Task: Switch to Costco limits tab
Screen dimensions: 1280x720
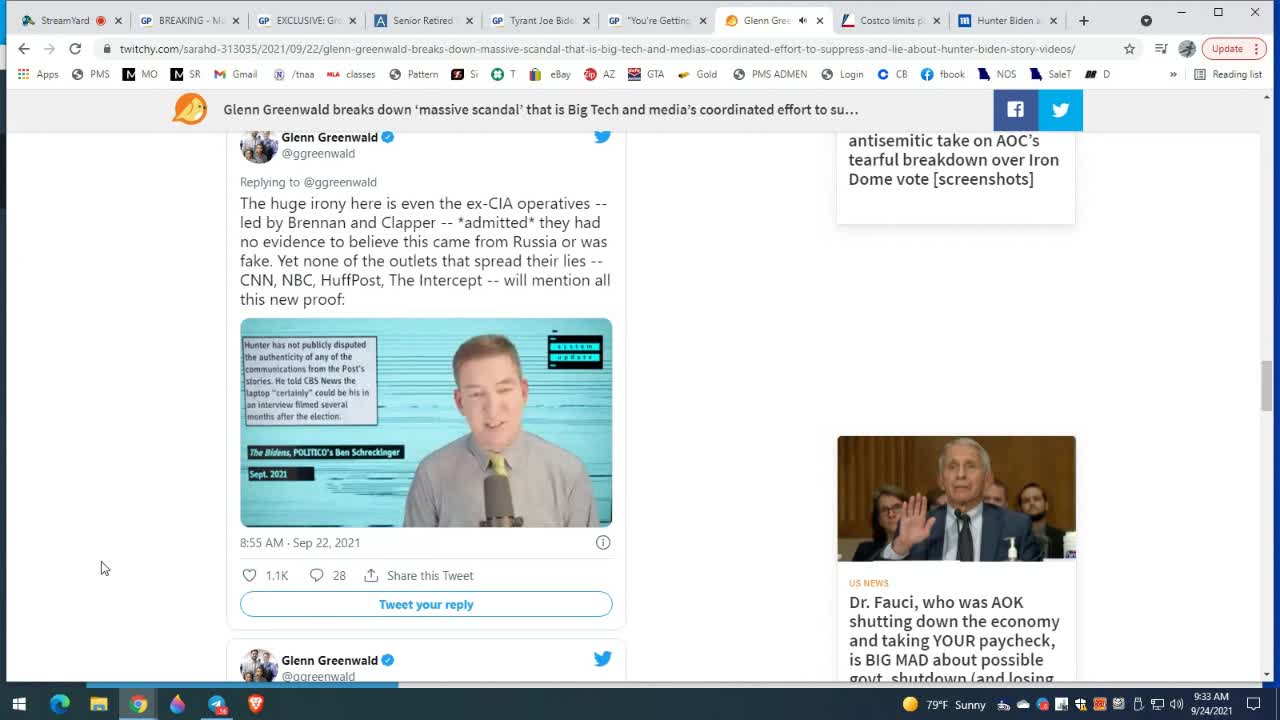Action: coord(888,20)
